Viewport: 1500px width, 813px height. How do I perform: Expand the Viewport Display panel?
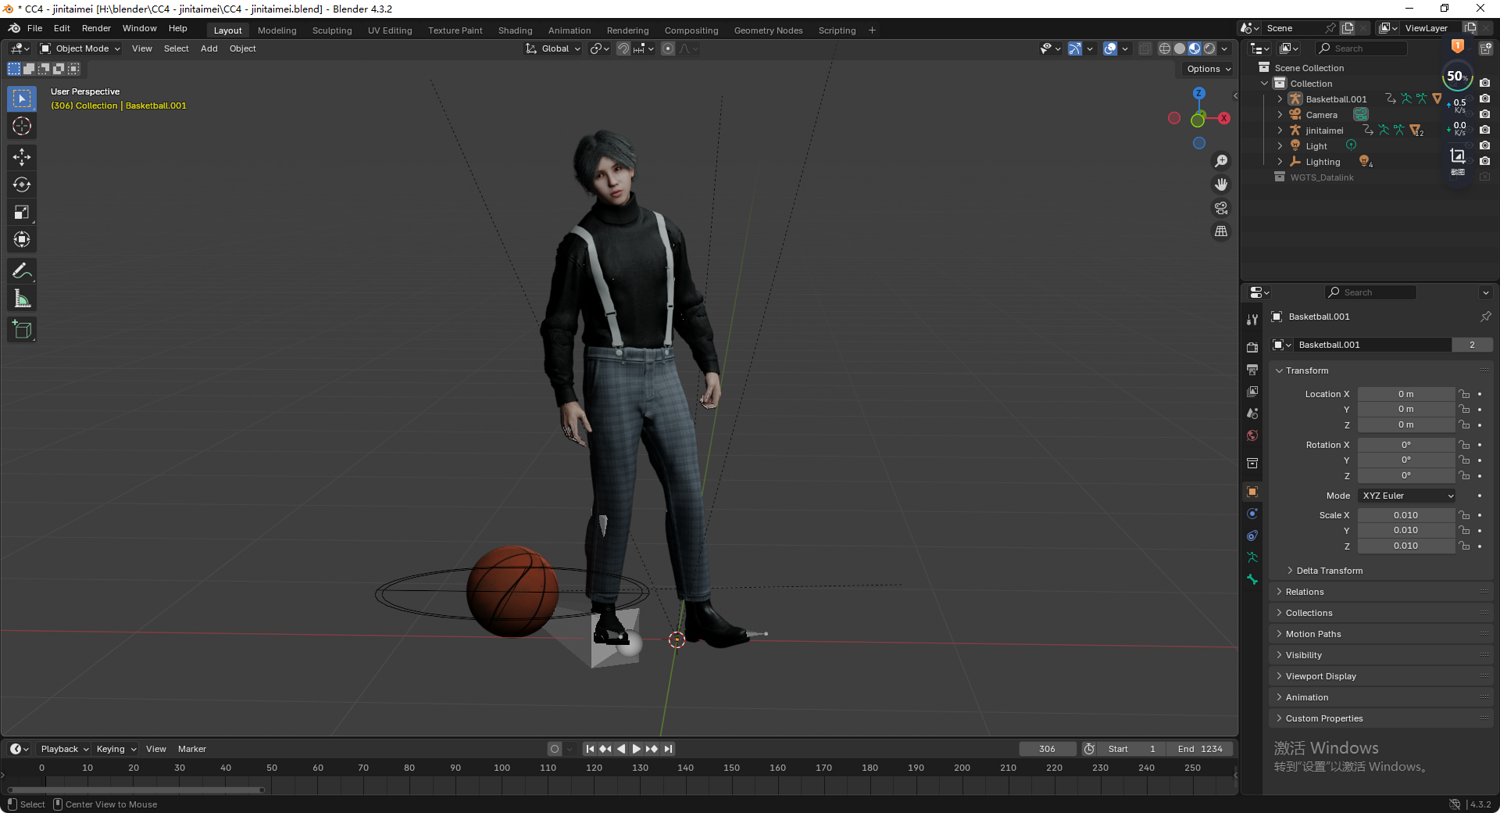pyautogui.click(x=1382, y=676)
